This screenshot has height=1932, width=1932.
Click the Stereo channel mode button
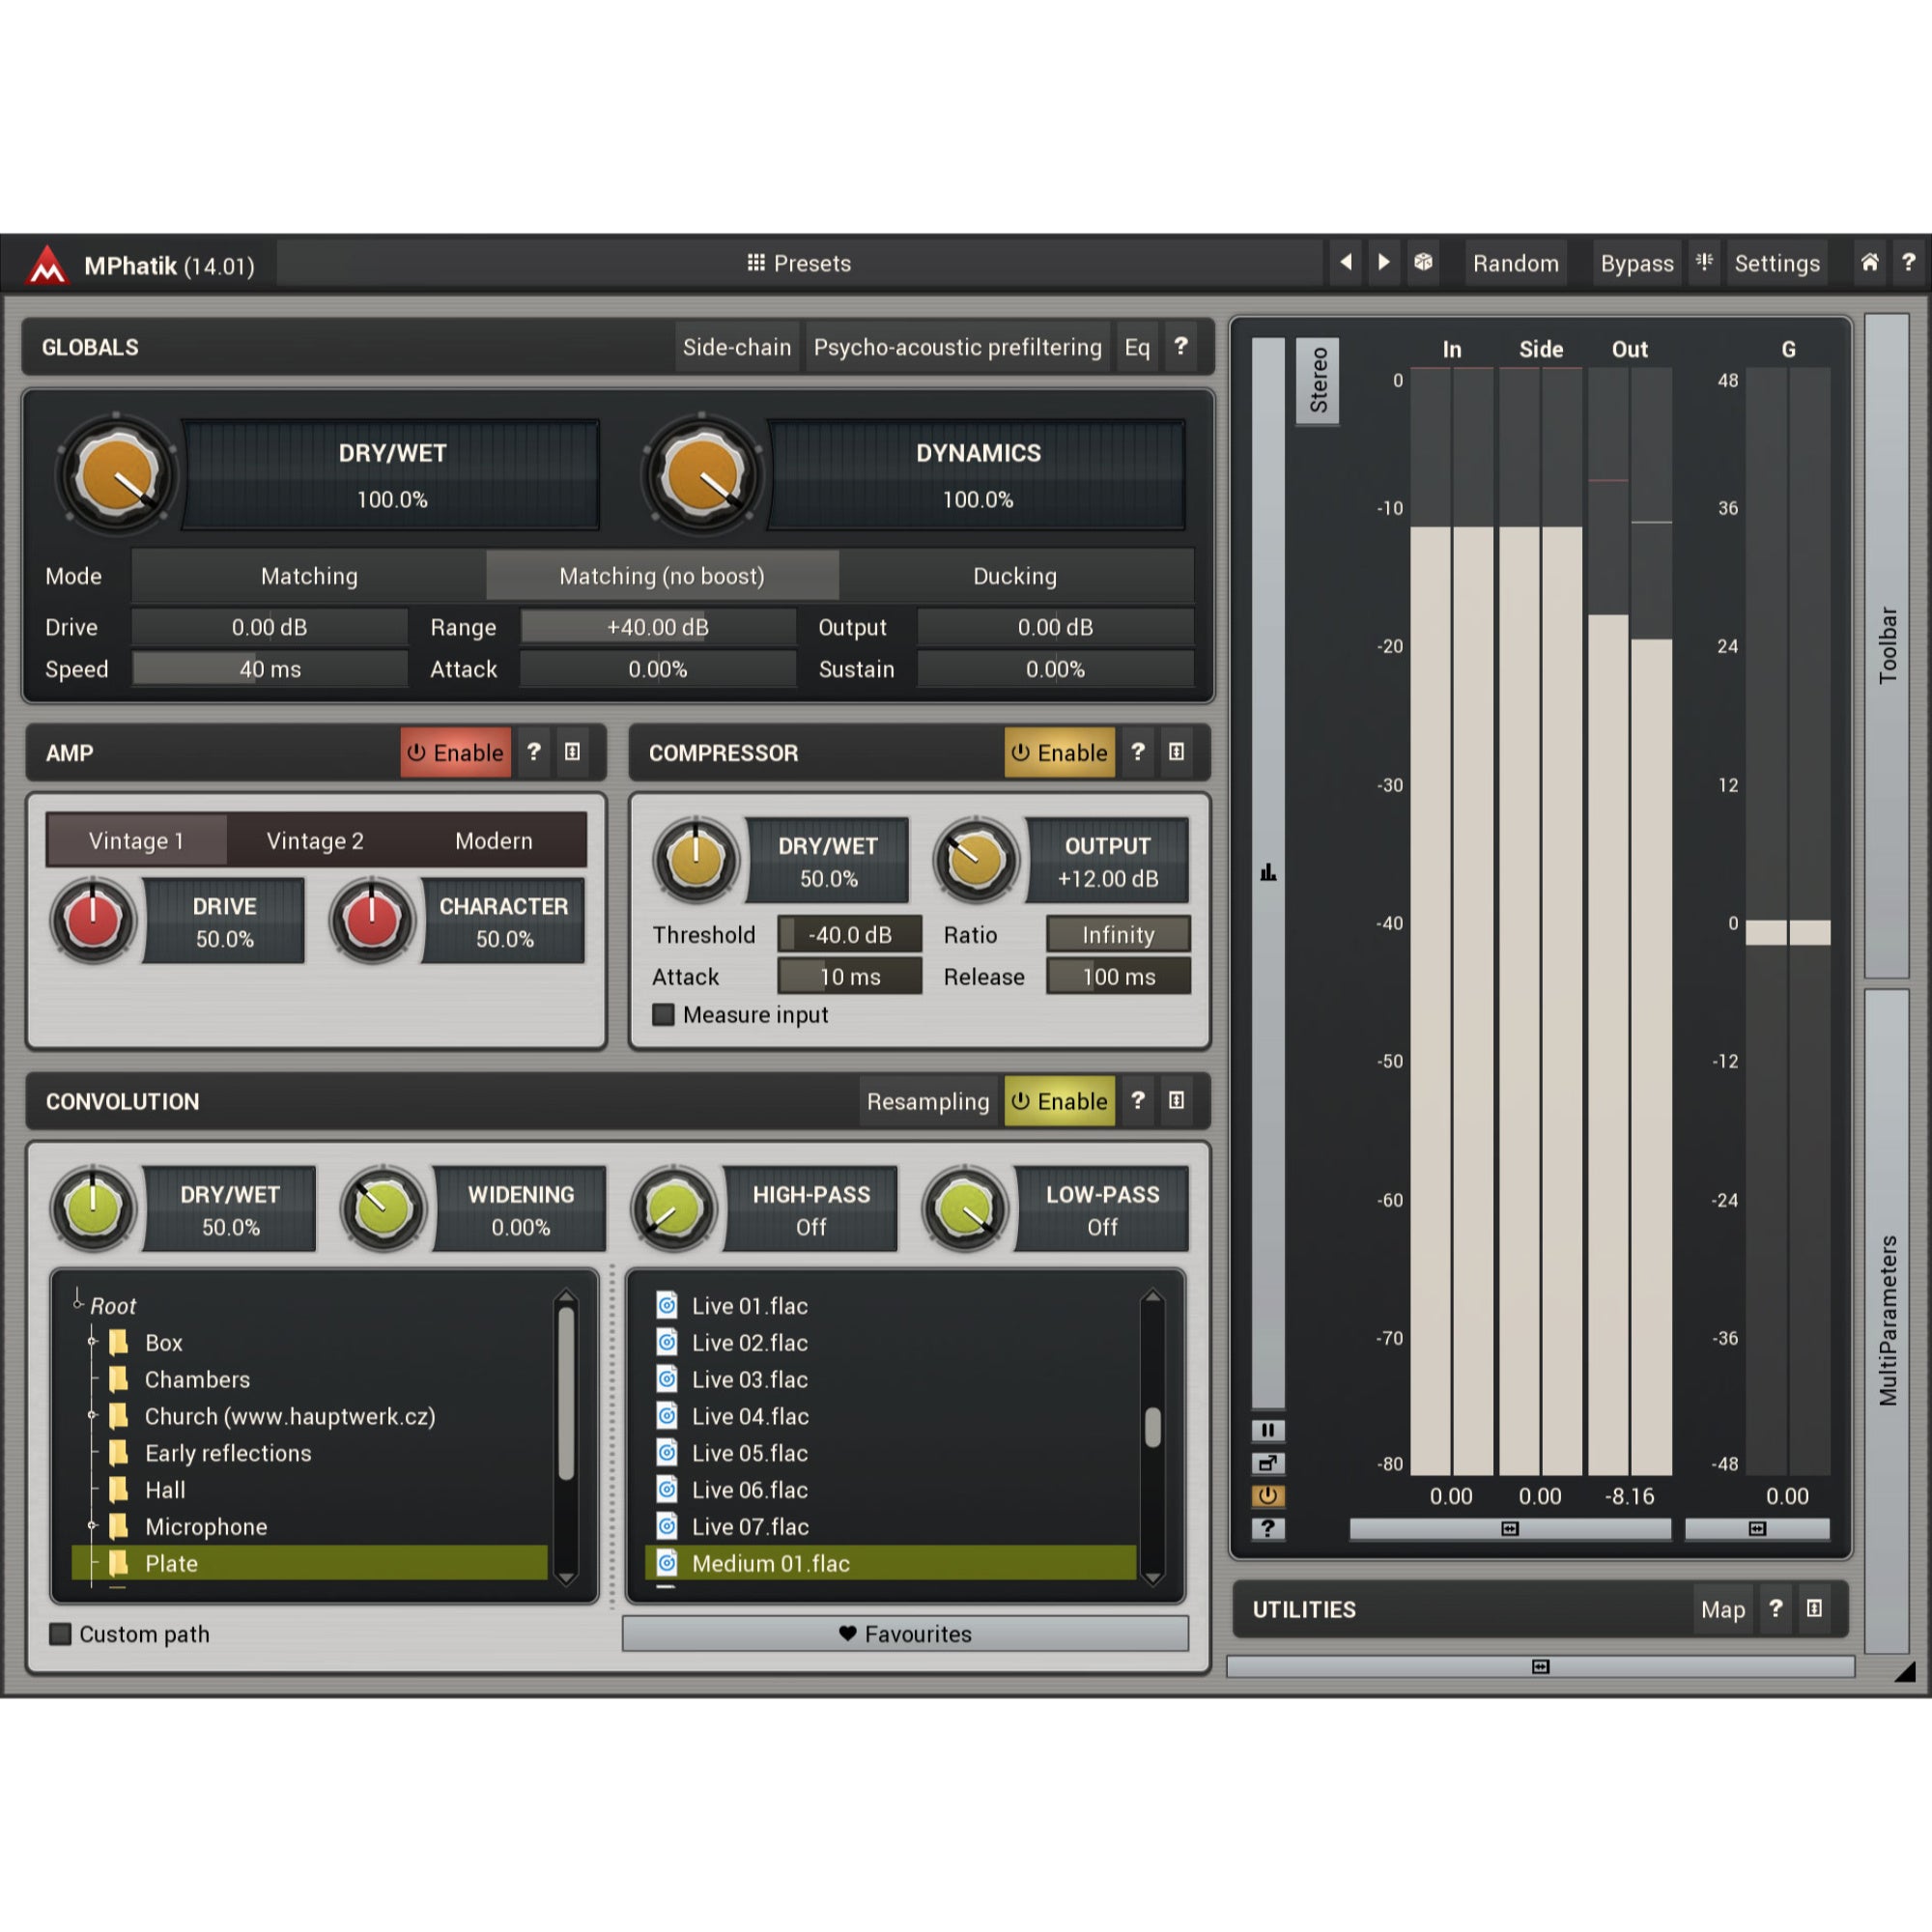[1317, 380]
